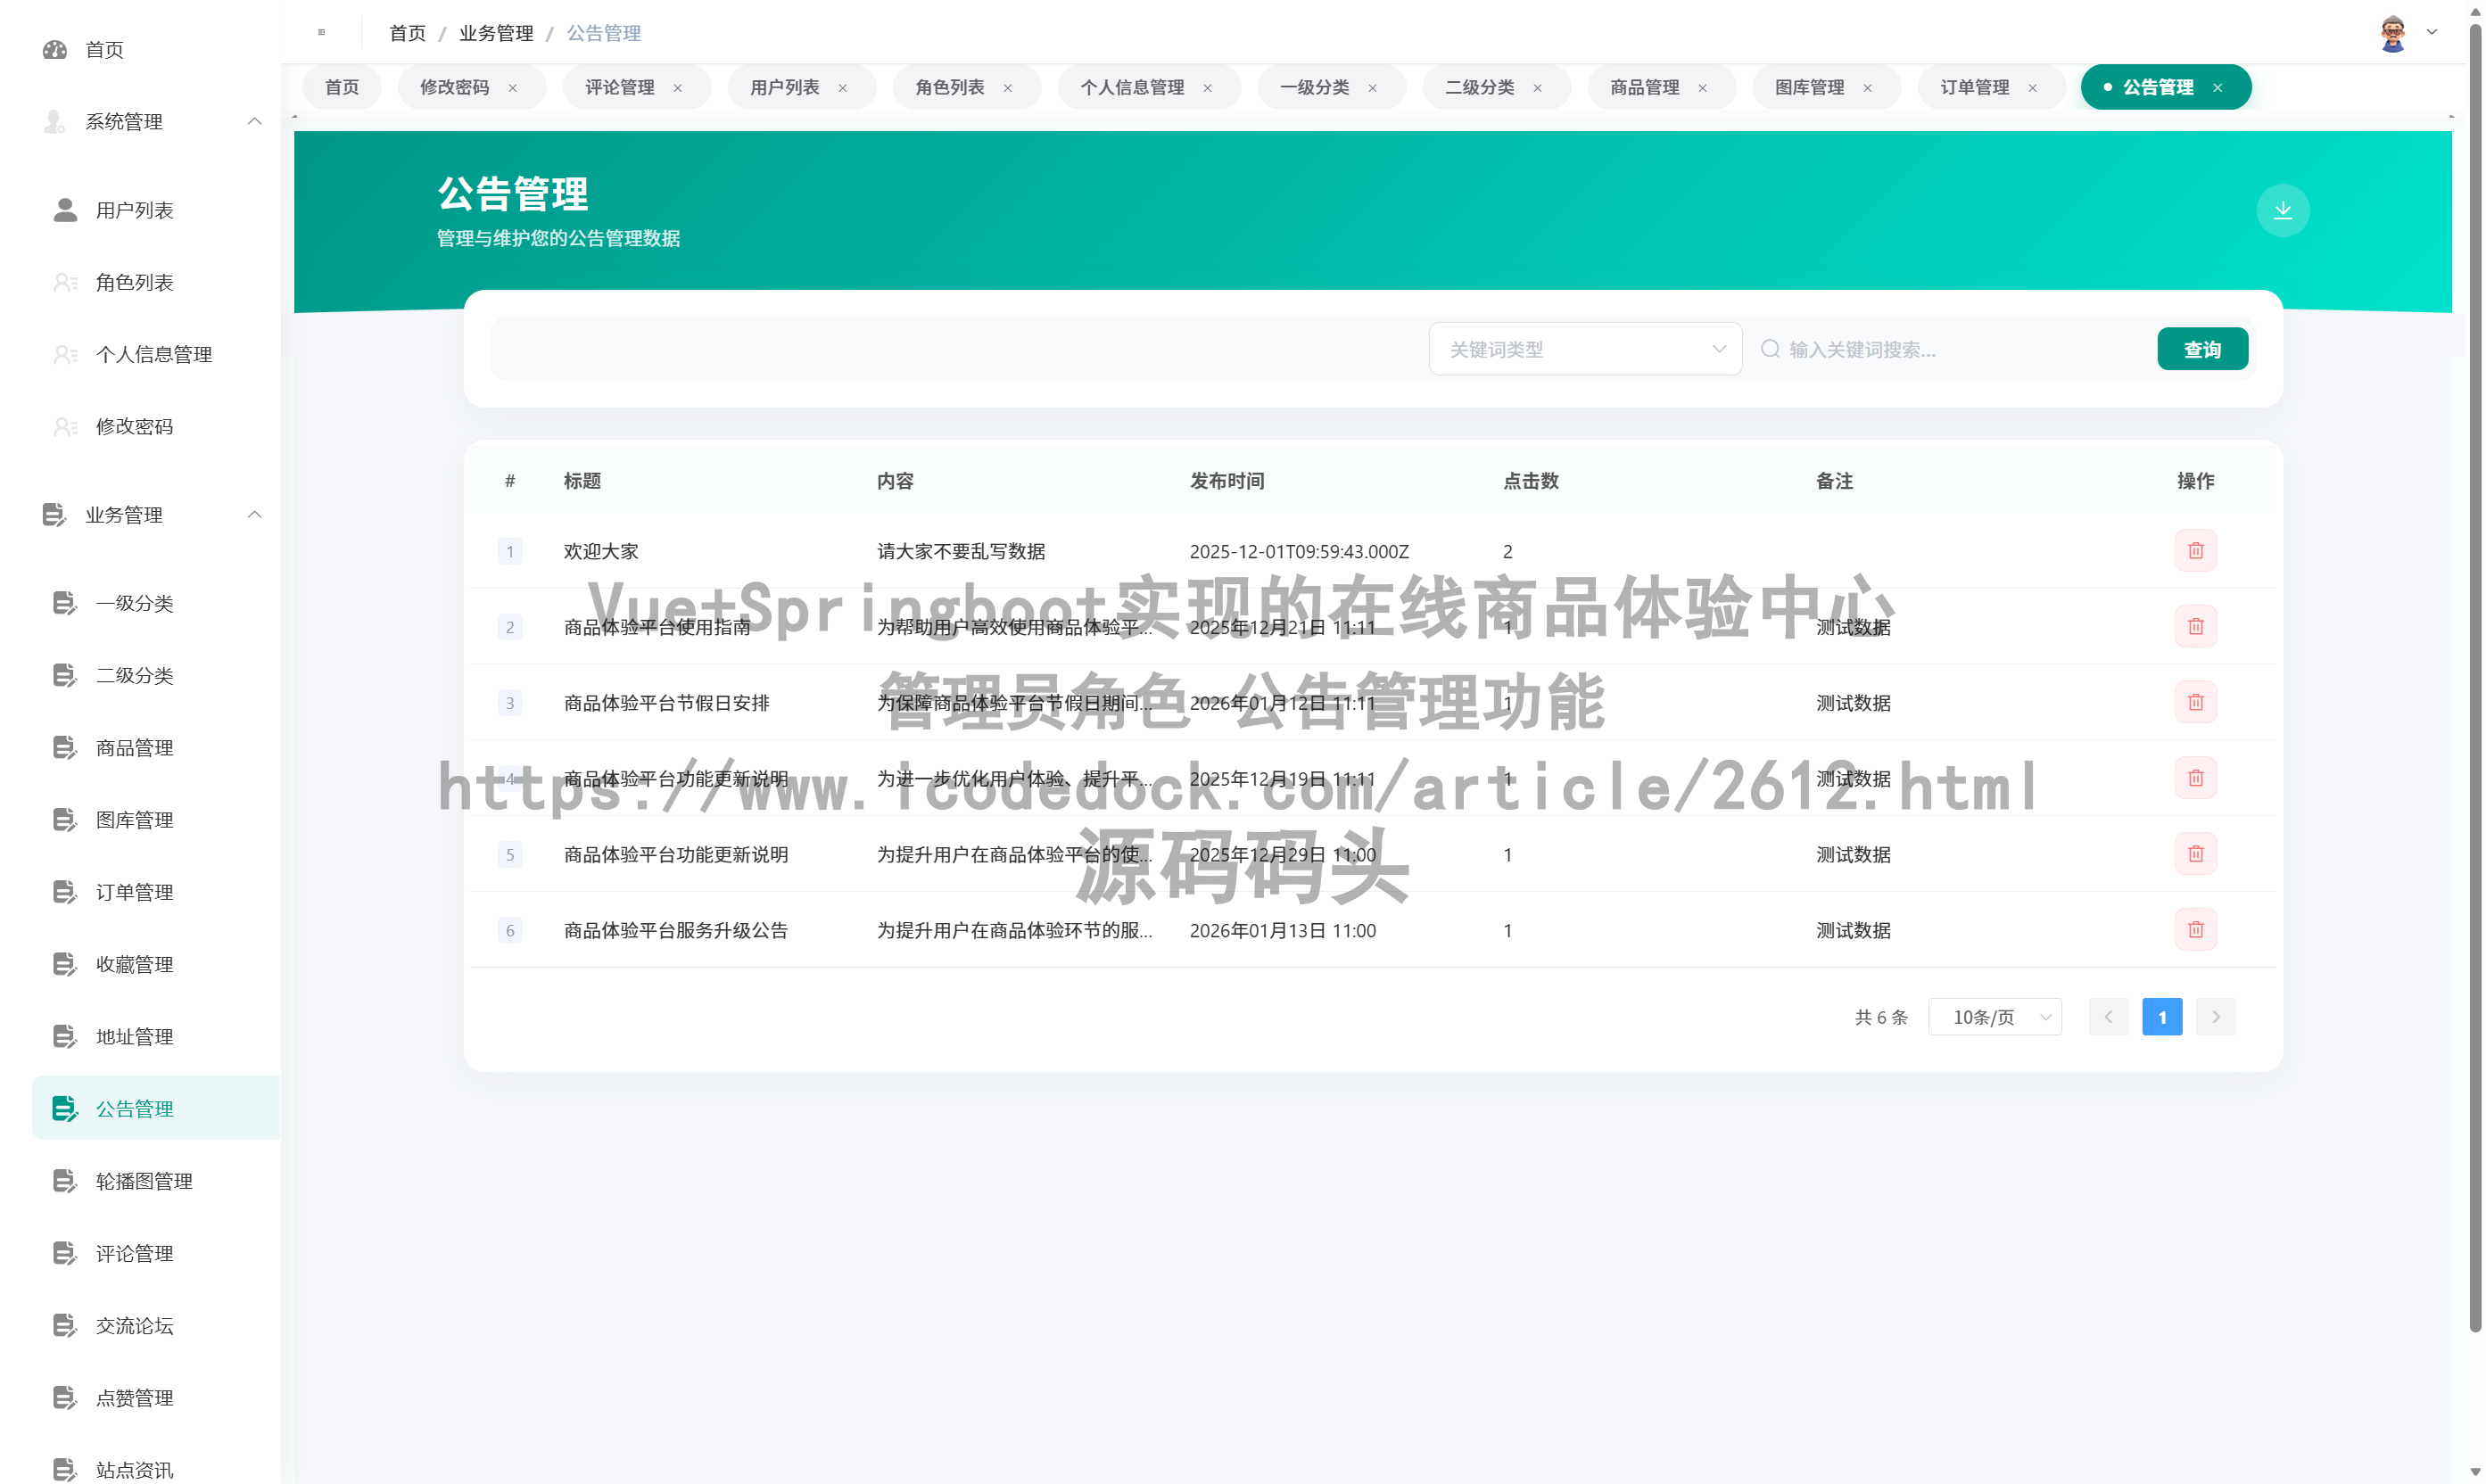This screenshot has width=2486, height=1484.
Task: Close the 评论管理 tab
Action: point(677,87)
